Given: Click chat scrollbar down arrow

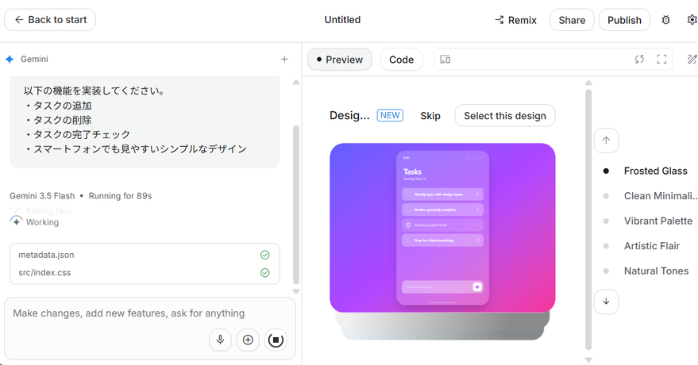Looking at the screenshot, I should (296, 292).
